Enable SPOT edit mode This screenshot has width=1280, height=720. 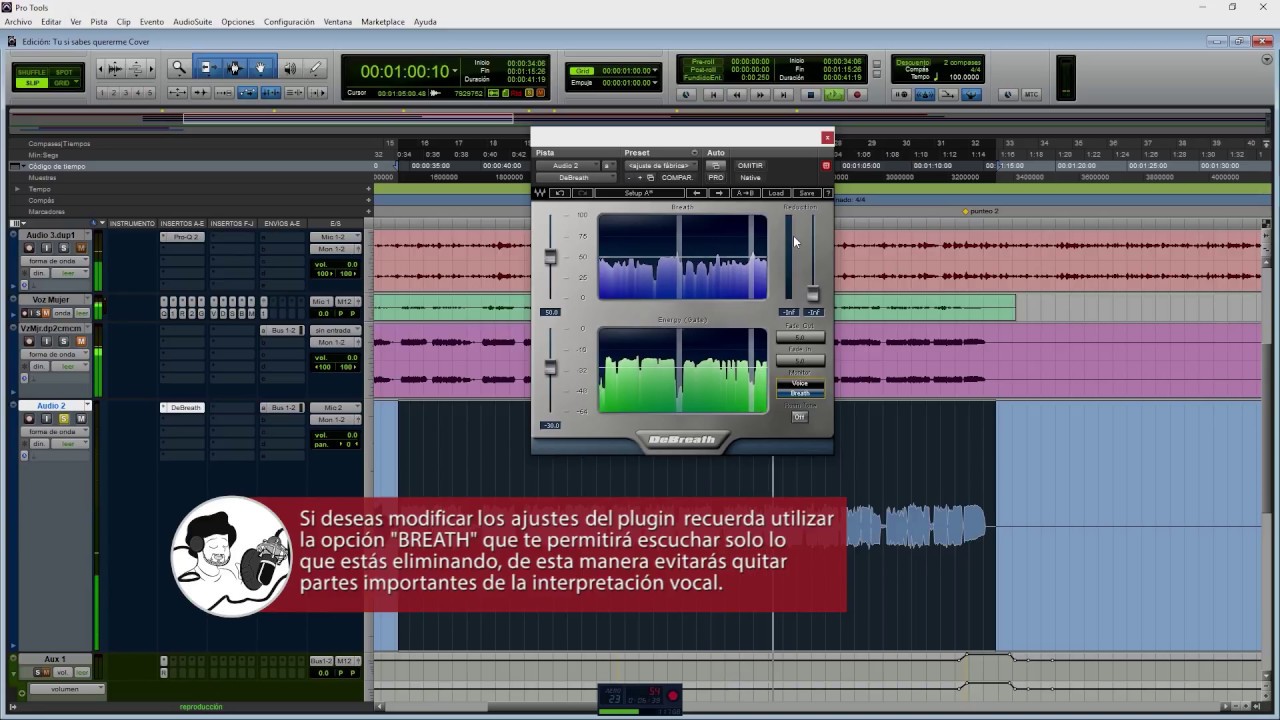tap(63, 72)
